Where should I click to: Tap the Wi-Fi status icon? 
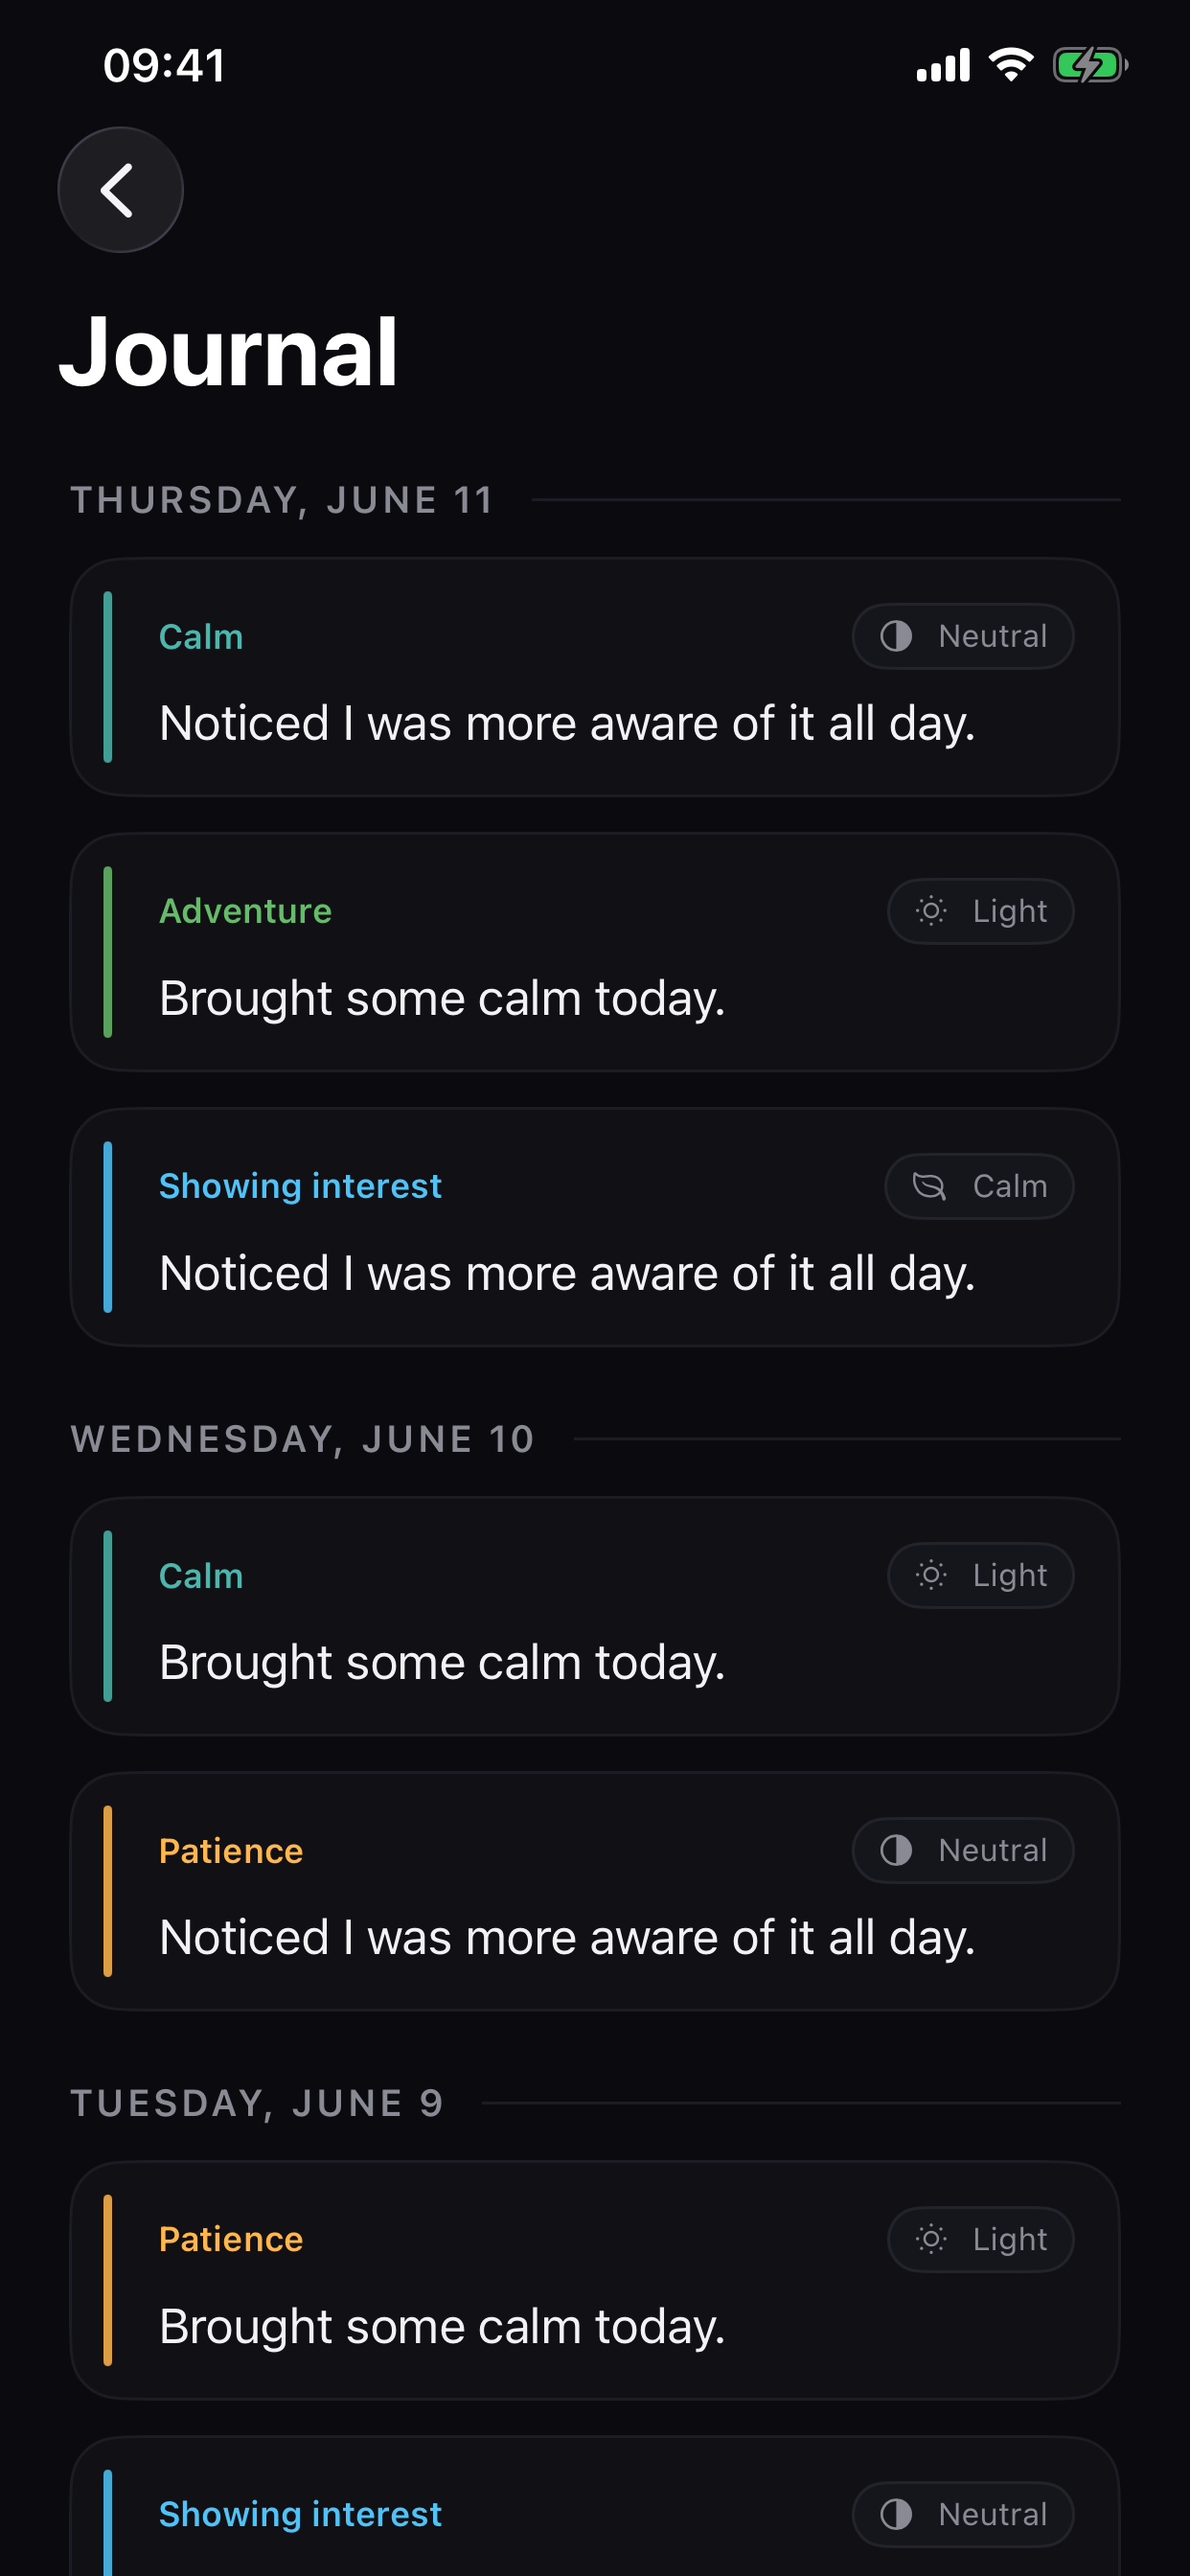click(1011, 65)
